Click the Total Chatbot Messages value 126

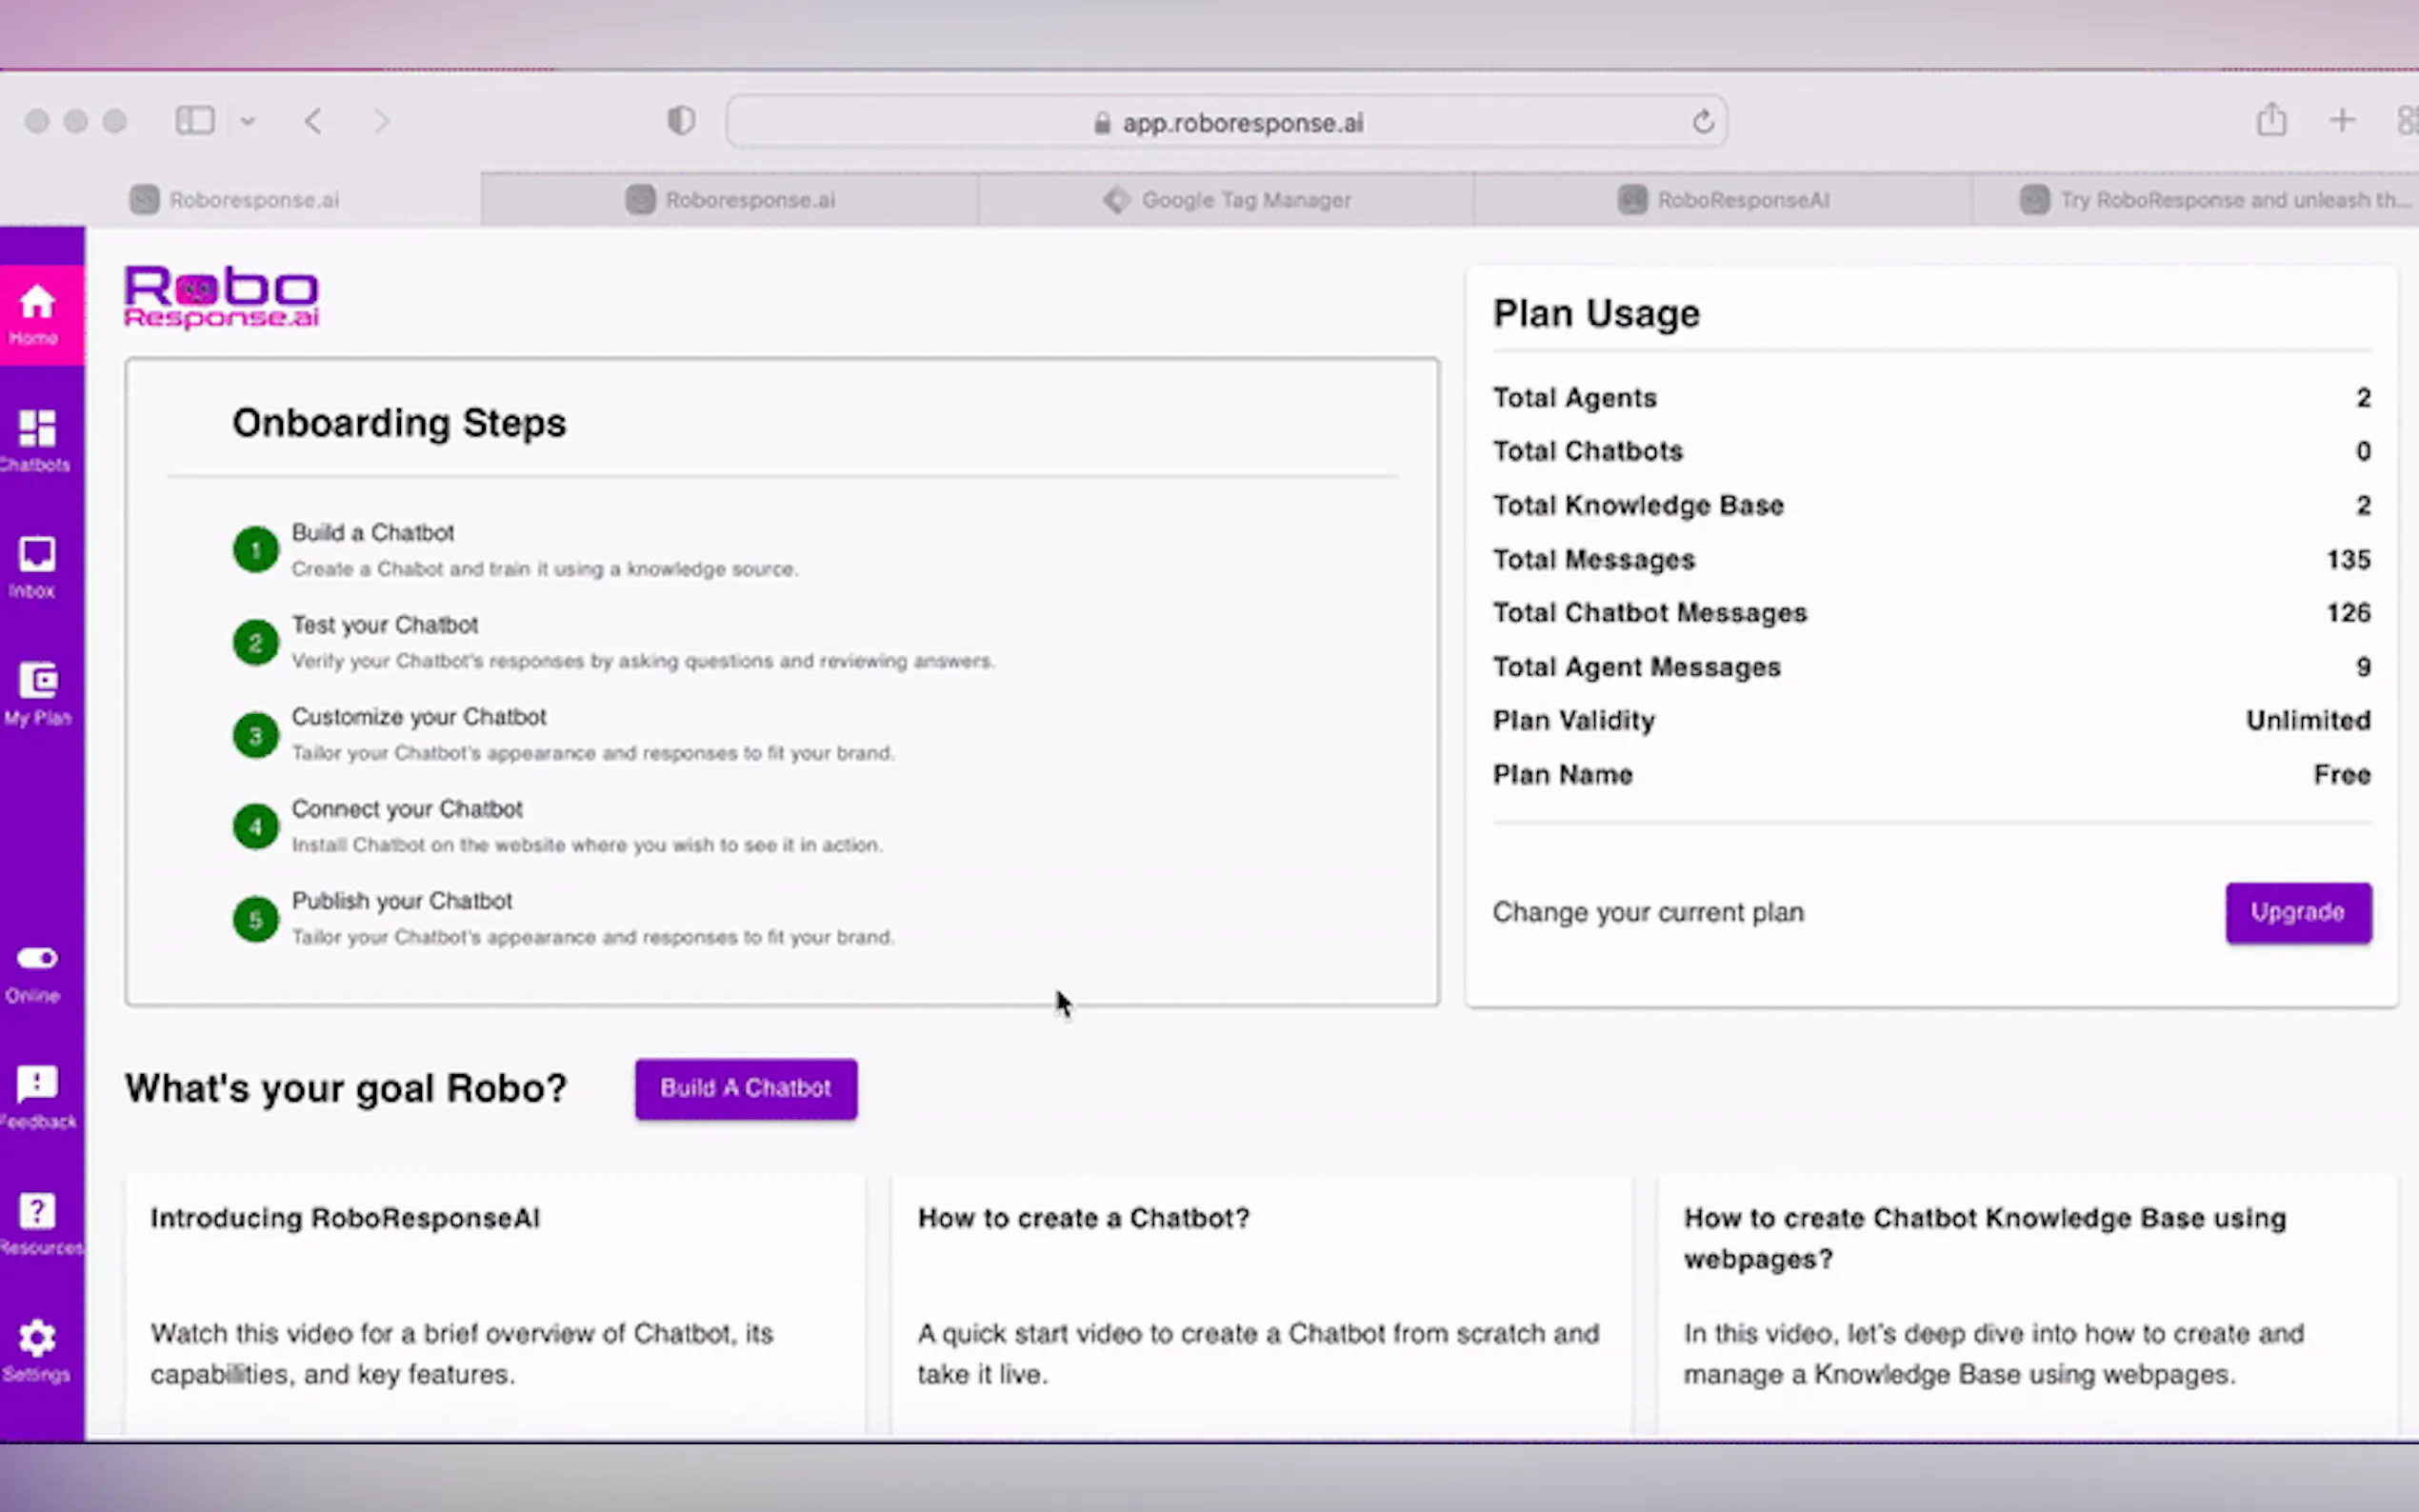coord(2349,612)
